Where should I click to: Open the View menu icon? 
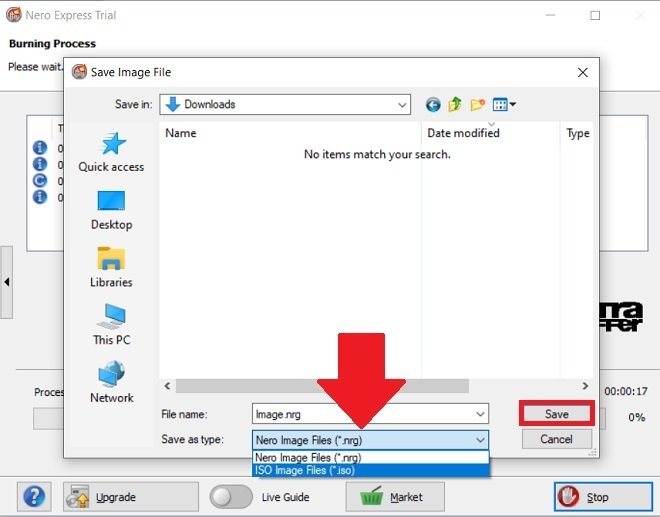pyautogui.click(x=504, y=104)
